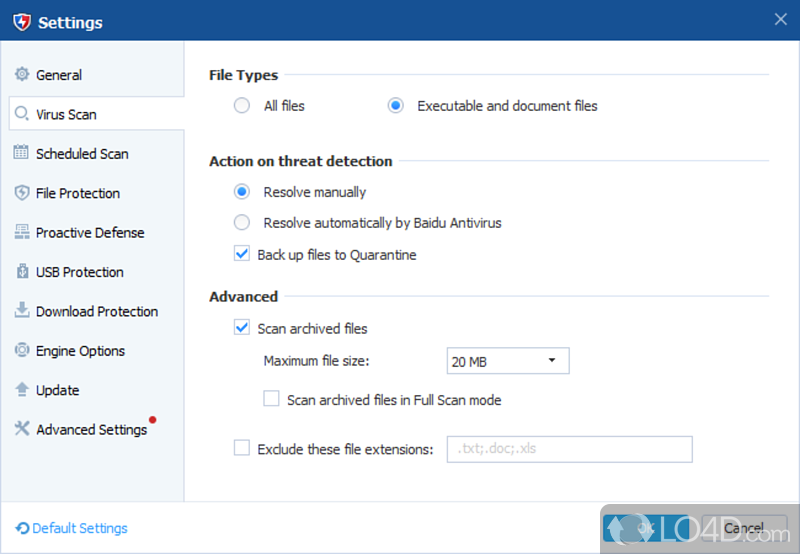The image size is (800, 554).
Task: Open the Maximum file size dropdown
Action: 508,361
